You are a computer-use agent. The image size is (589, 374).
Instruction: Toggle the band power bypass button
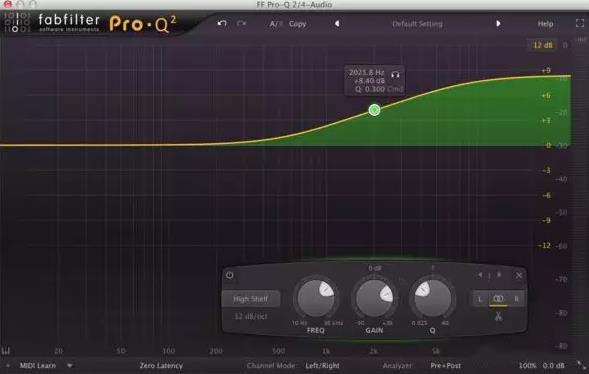point(230,275)
